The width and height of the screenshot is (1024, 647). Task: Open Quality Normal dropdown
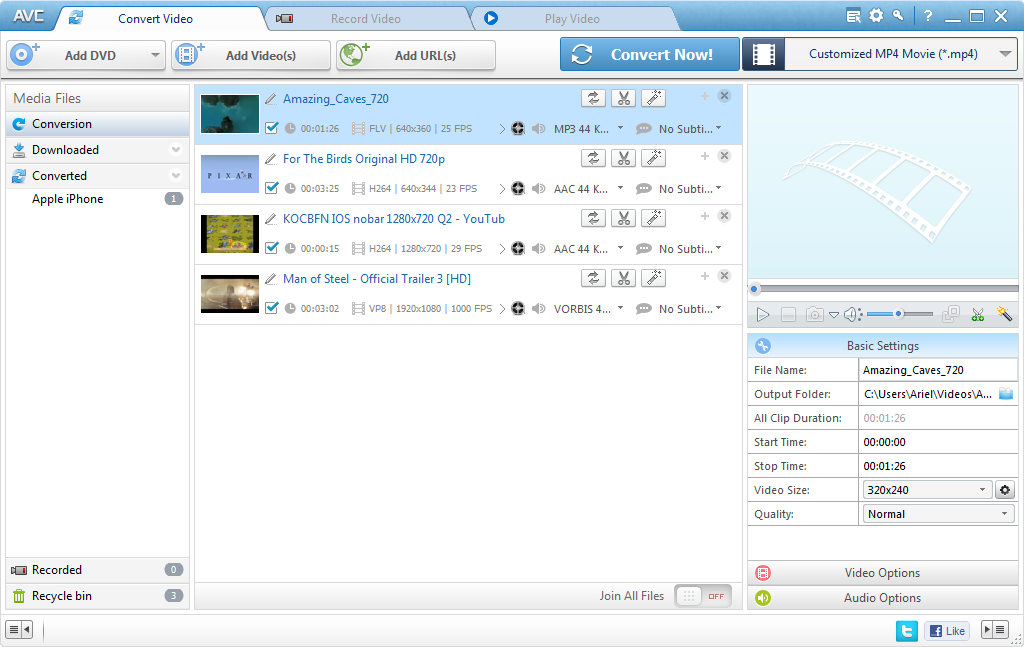point(938,514)
